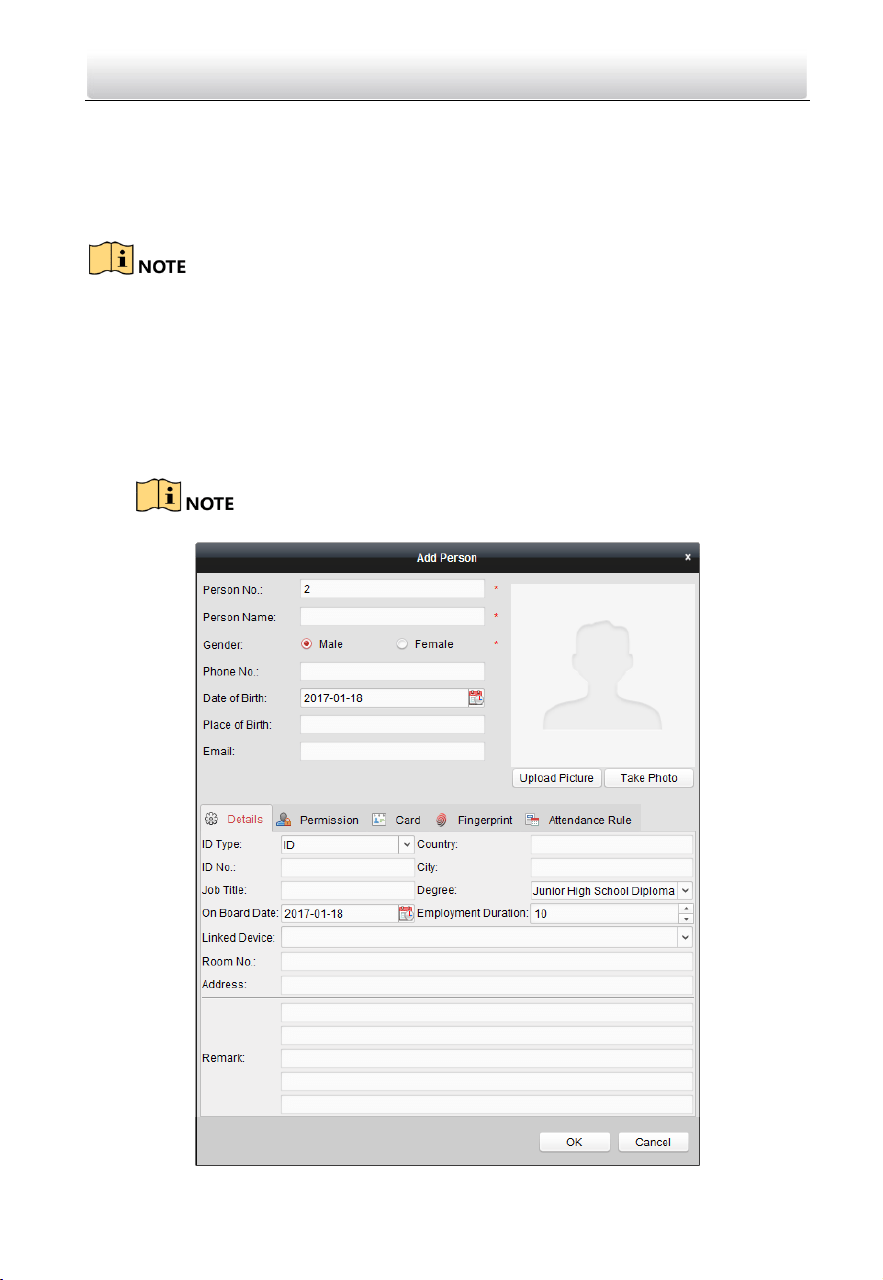Focus the Place of Birth field
Image resolution: width=883 pixels, height=1280 pixels.
[x=392, y=725]
